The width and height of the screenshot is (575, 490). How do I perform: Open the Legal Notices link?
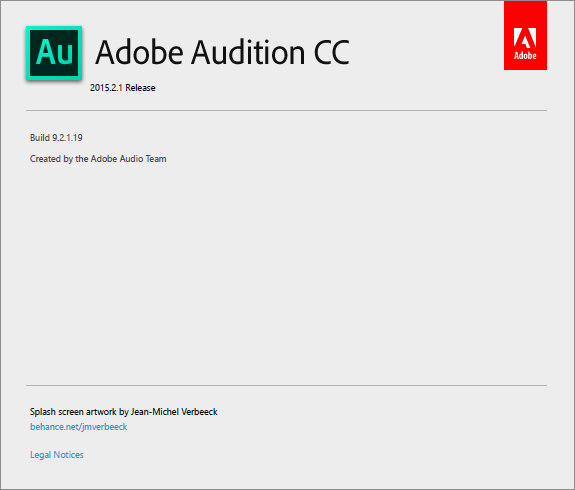[57, 455]
